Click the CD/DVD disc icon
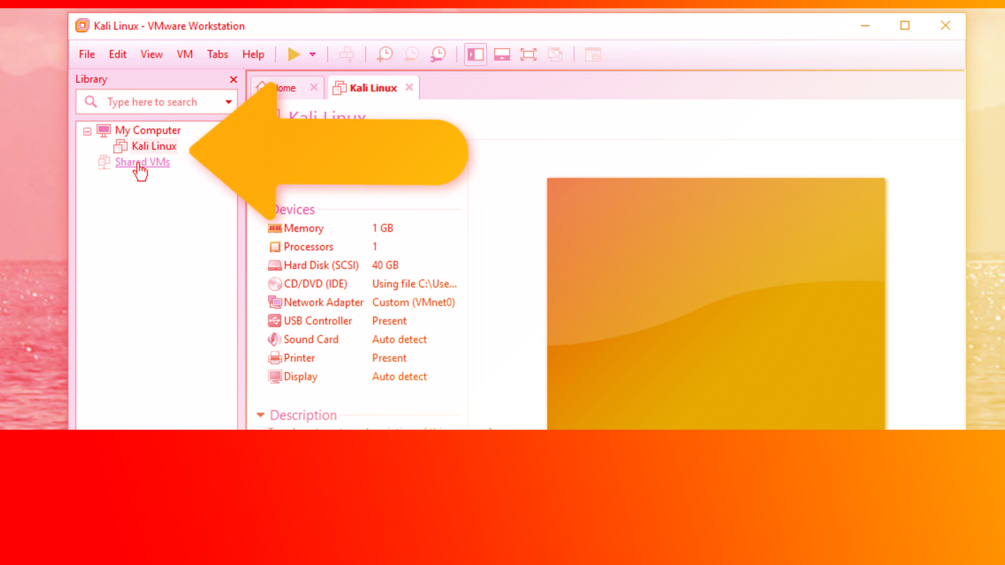Image resolution: width=1005 pixels, height=565 pixels. coord(274,284)
